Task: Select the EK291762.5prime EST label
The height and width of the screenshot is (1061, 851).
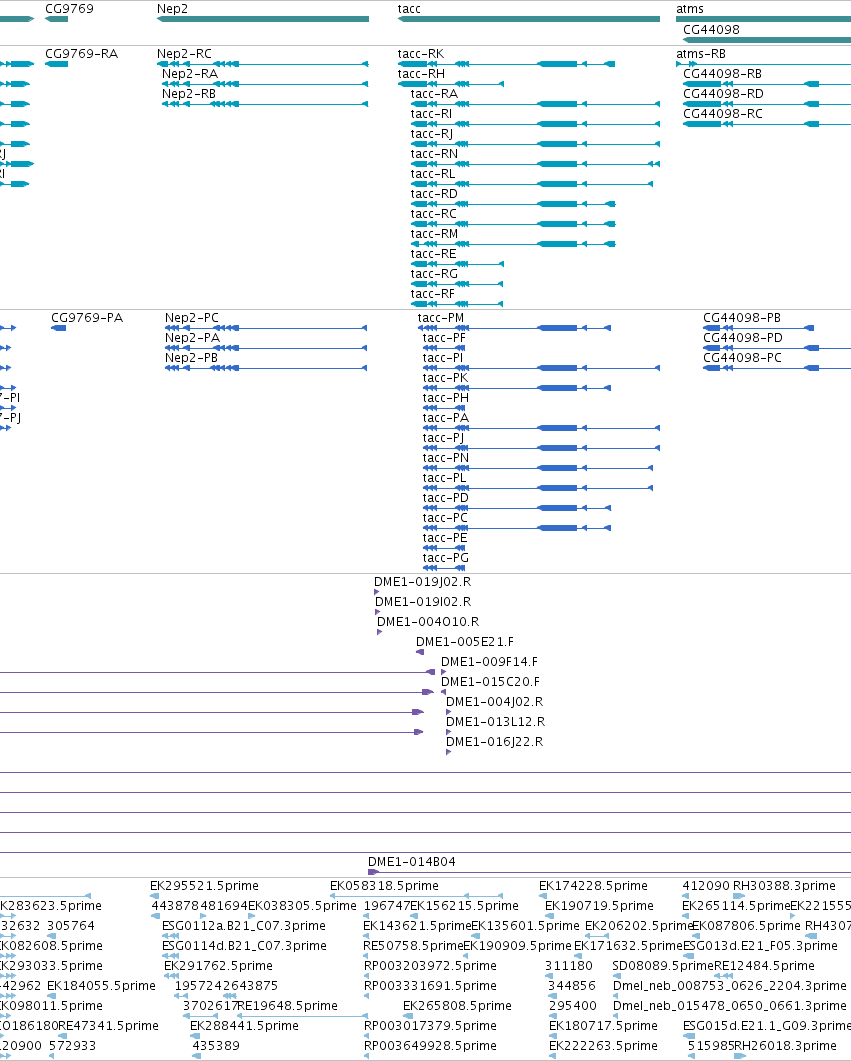Action: click(218, 966)
